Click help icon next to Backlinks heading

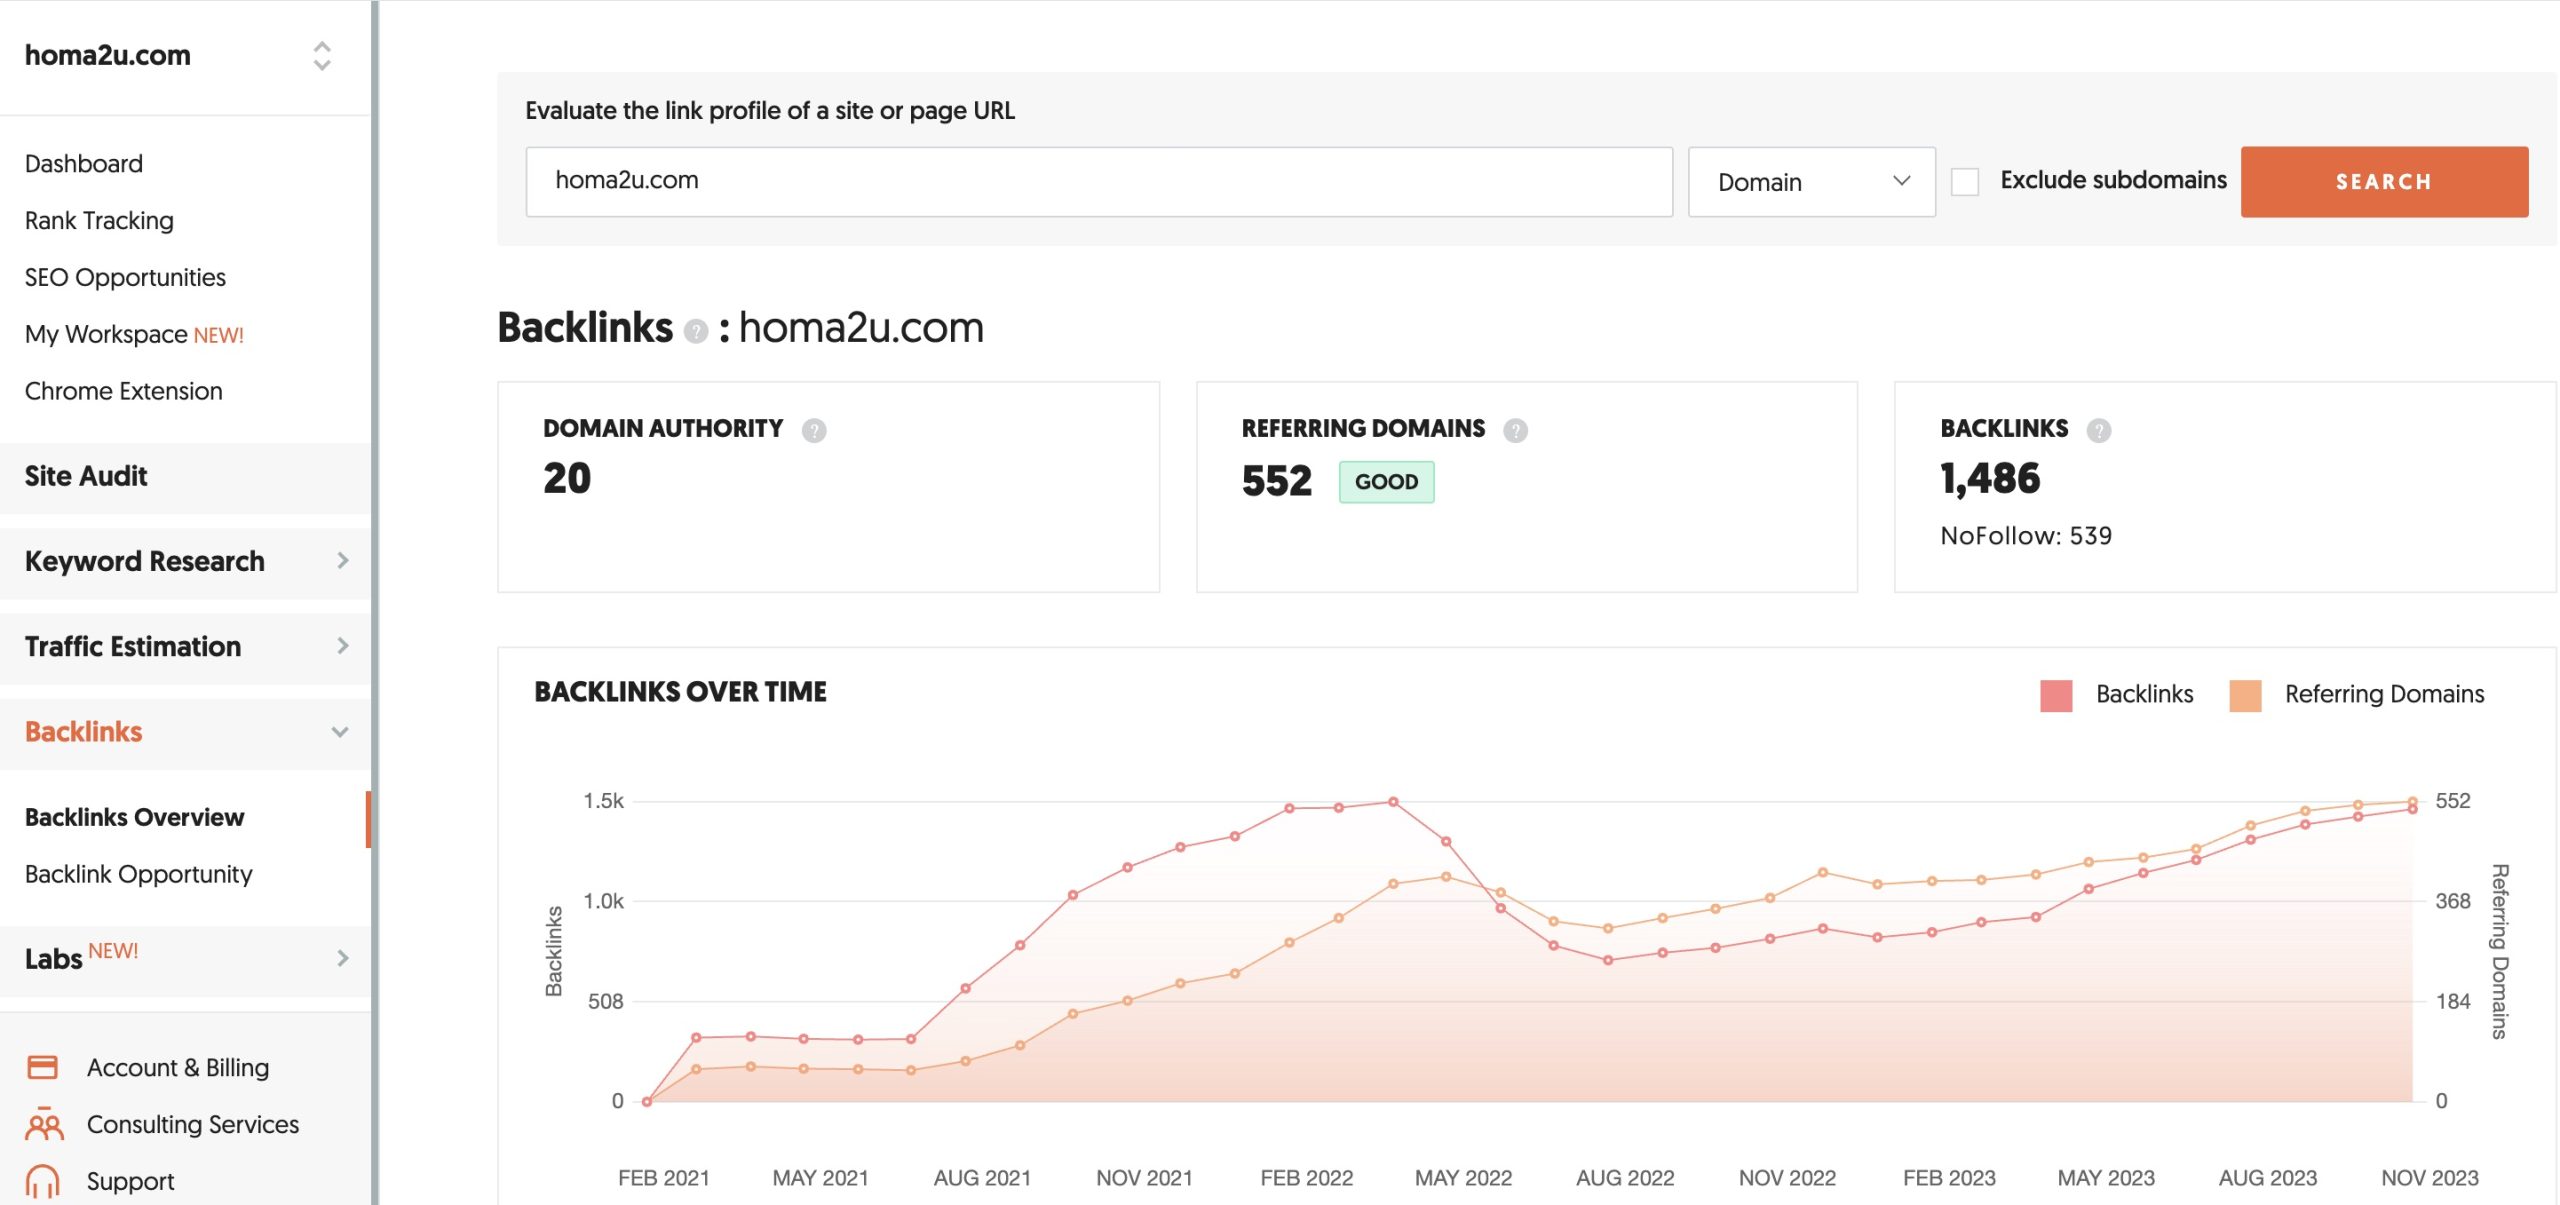pyautogui.click(x=696, y=331)
